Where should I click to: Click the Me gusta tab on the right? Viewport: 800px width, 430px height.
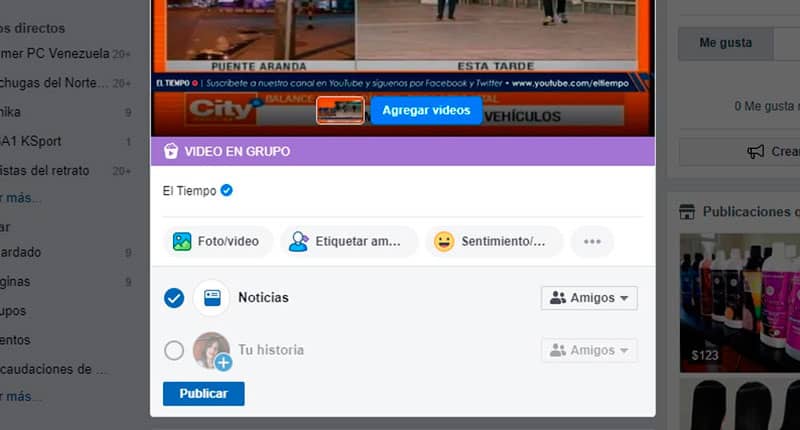(x=726, y=43)
